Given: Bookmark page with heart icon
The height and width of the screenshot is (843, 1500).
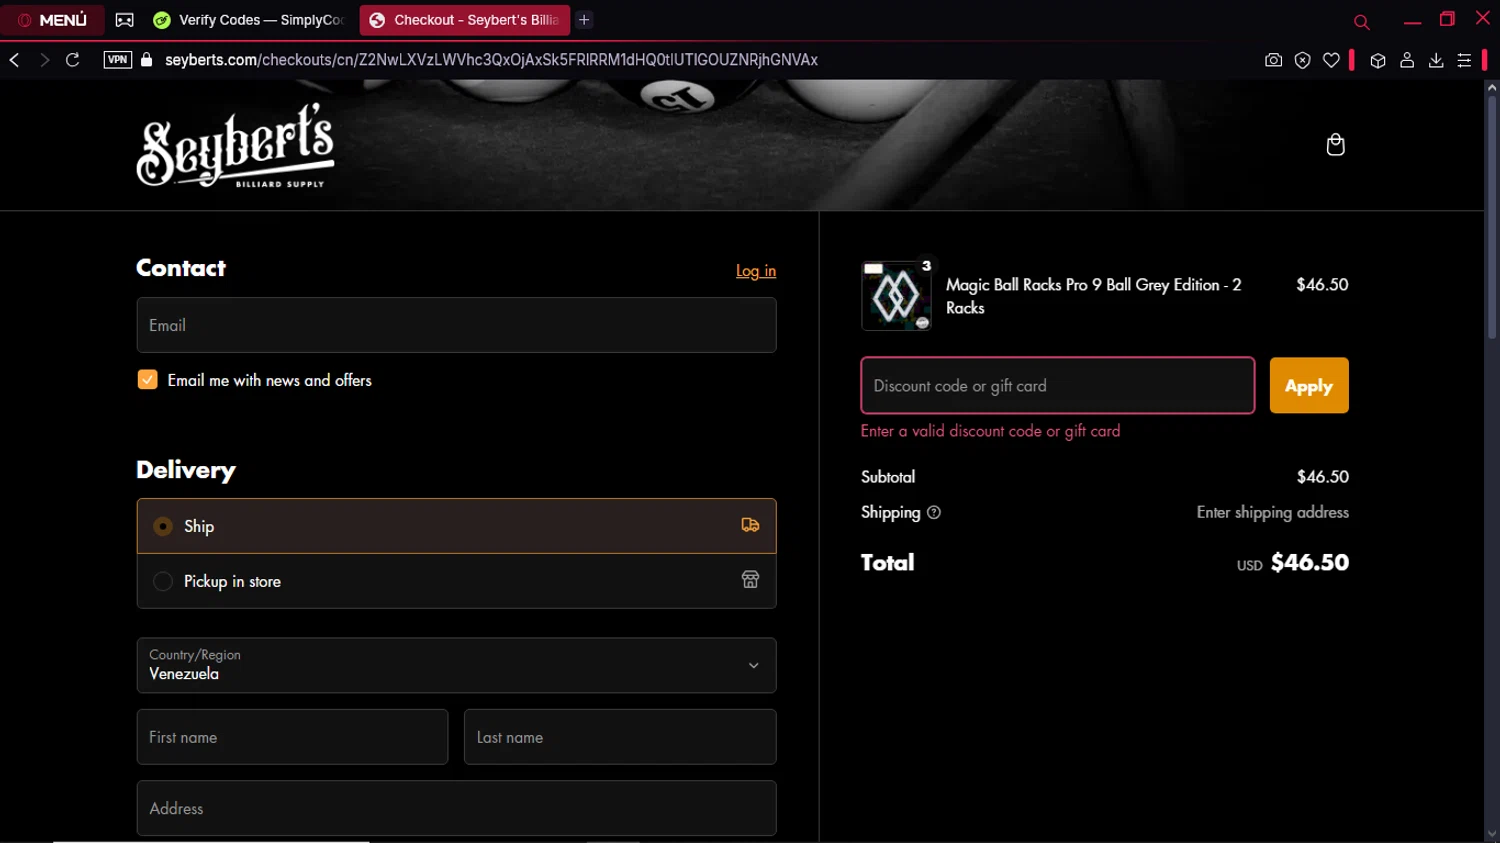Looking at the screenshot, I should click(x=1331, y=60).
